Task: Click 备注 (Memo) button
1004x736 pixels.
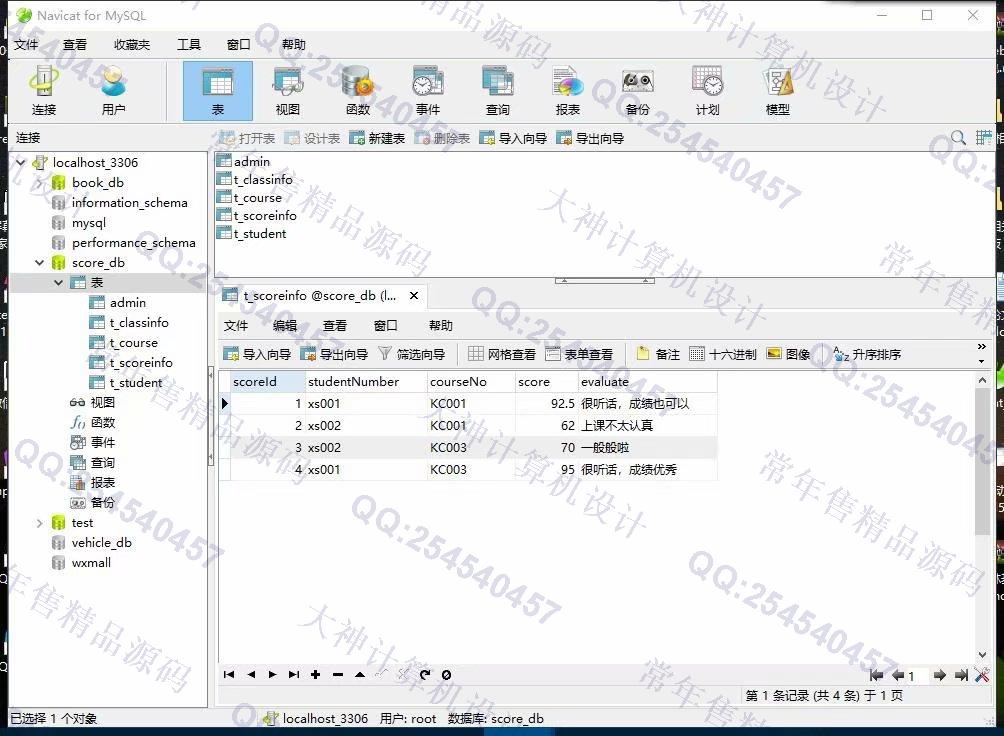Action: [658, 354]
